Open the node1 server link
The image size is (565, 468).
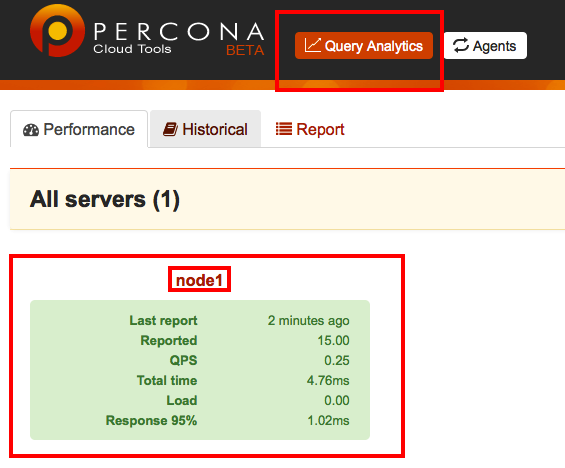(199, 280)
